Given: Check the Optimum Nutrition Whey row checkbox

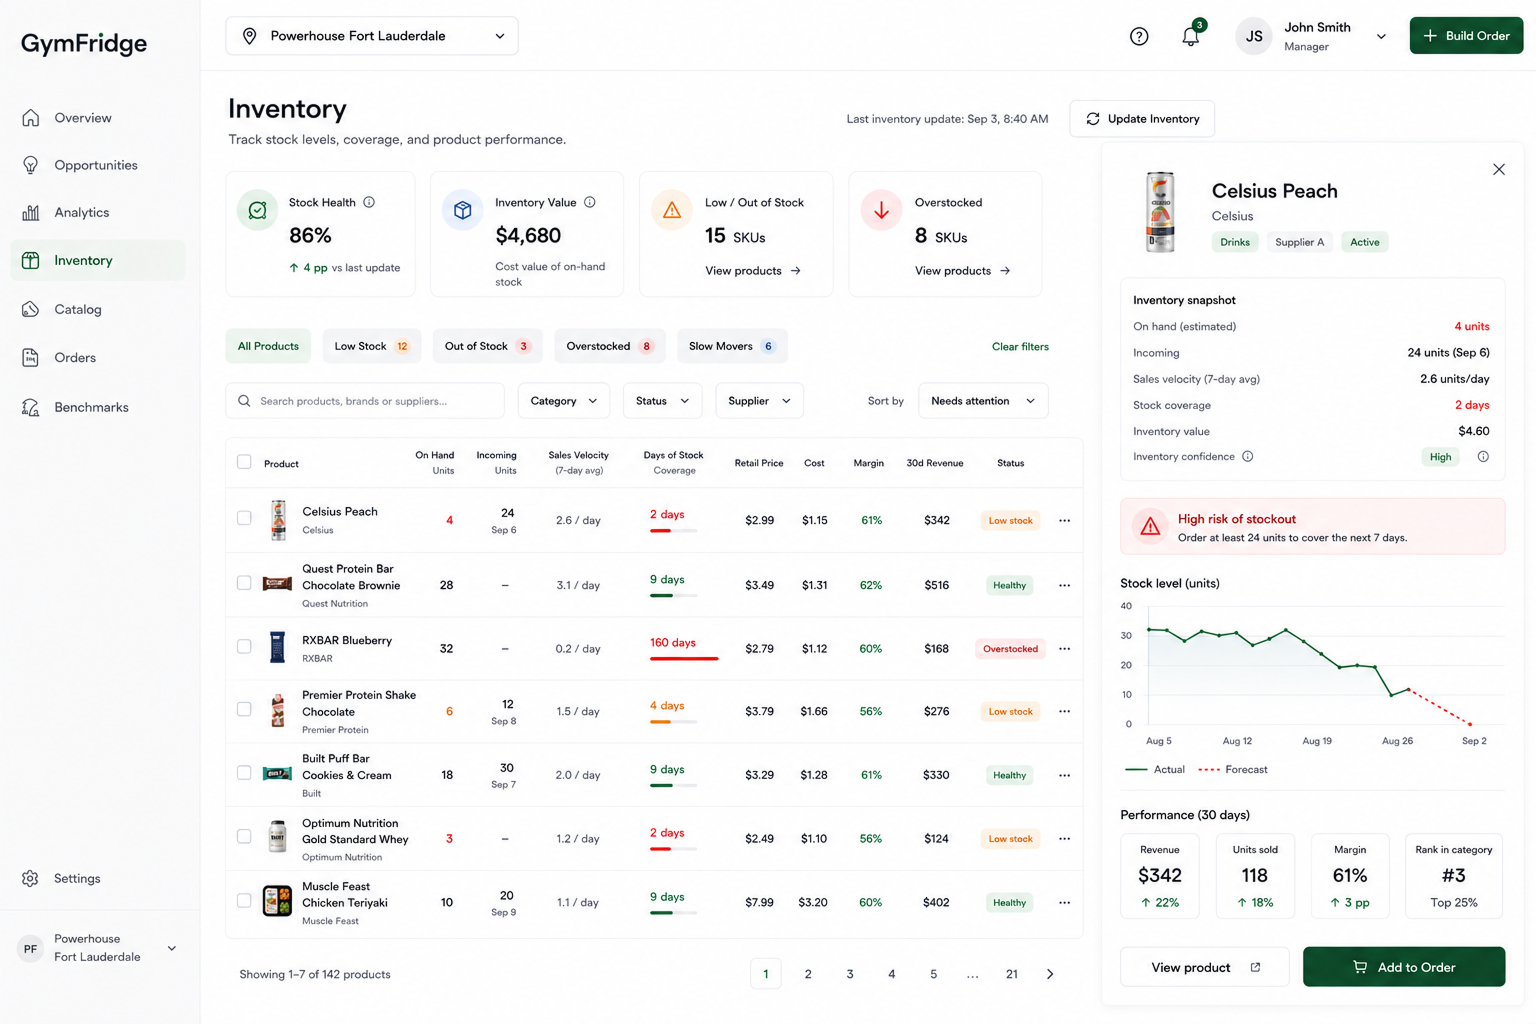Looking at the screenshot, I should [244, 836].
